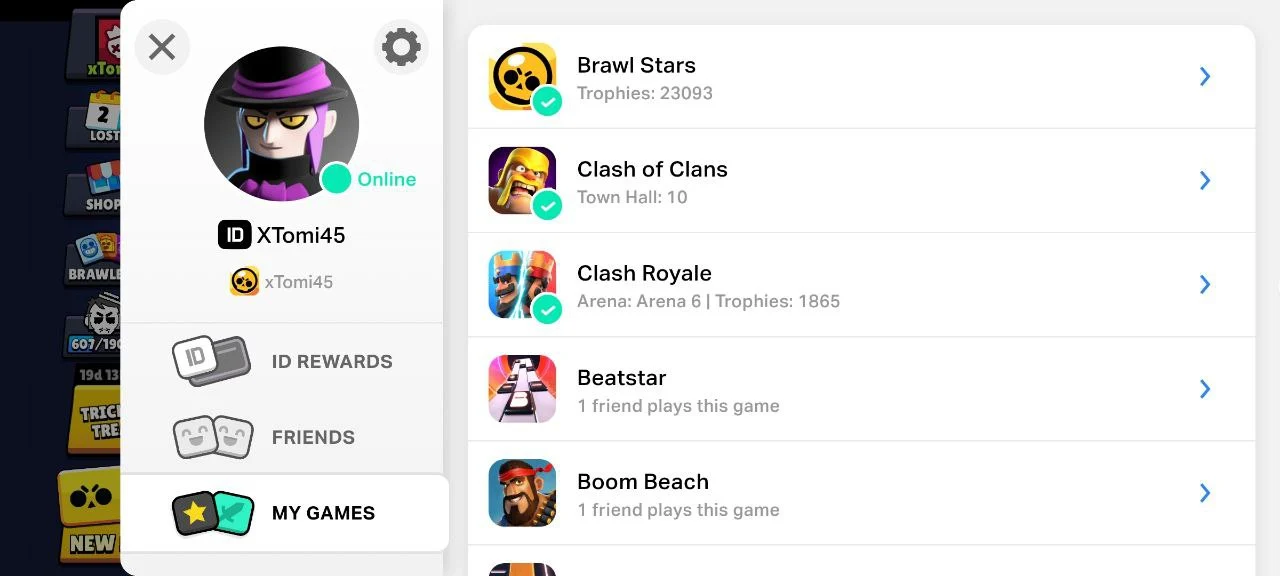This screenshot has width=1280, height=576.
Task: Click the Friends smiley faces icon
Action: point(213,437)
